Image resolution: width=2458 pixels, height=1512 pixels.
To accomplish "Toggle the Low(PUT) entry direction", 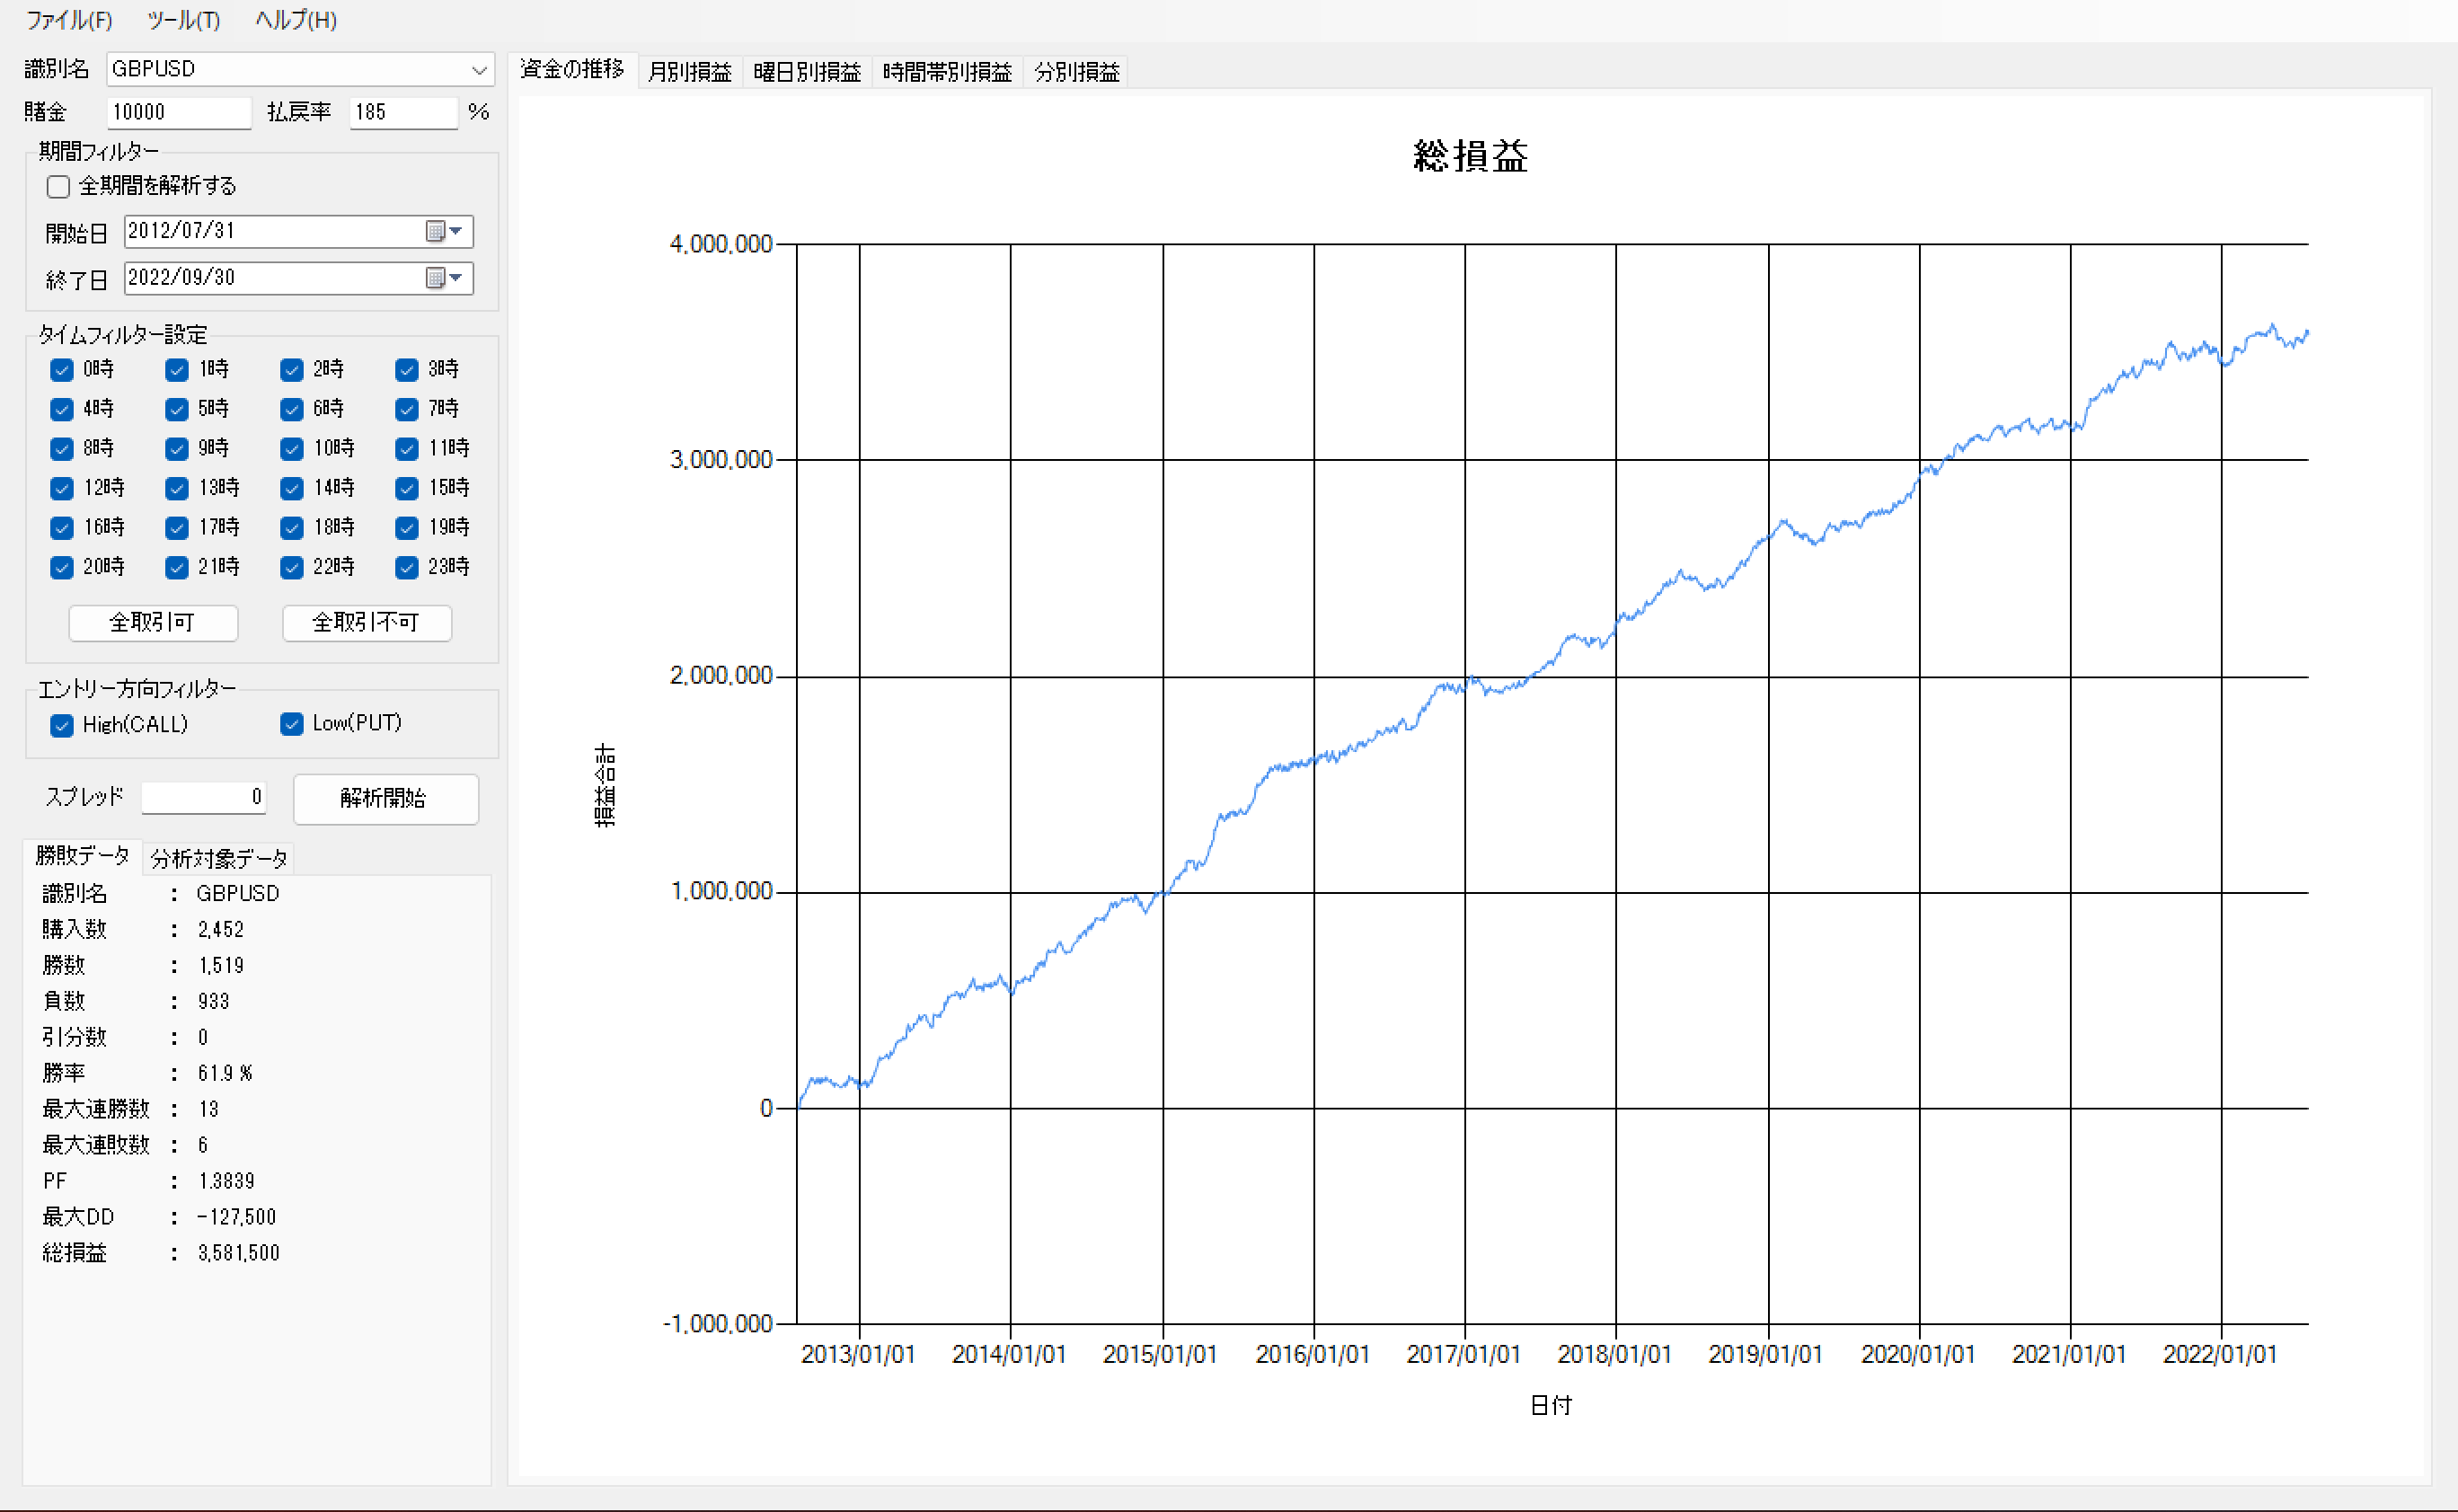I will click(x=292, y=724).
